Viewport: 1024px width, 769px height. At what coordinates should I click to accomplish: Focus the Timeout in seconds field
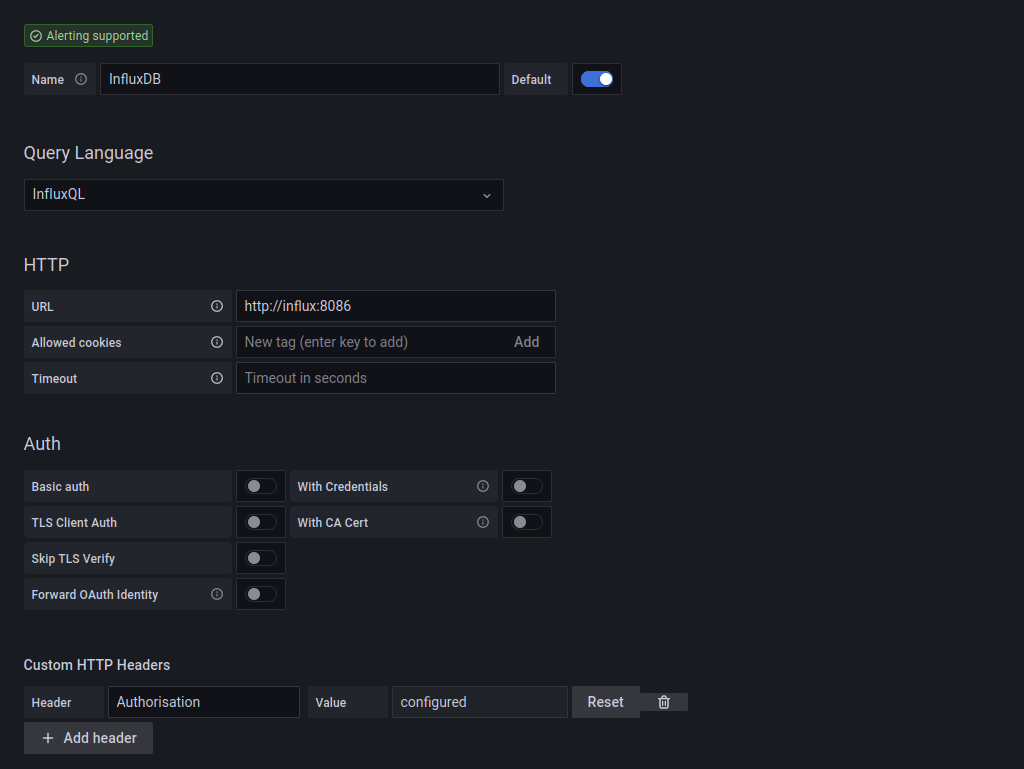(396, 378)
